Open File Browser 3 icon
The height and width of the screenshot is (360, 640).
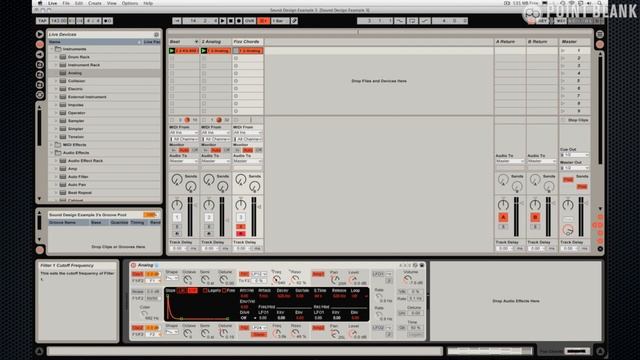(x=40, y=85)
